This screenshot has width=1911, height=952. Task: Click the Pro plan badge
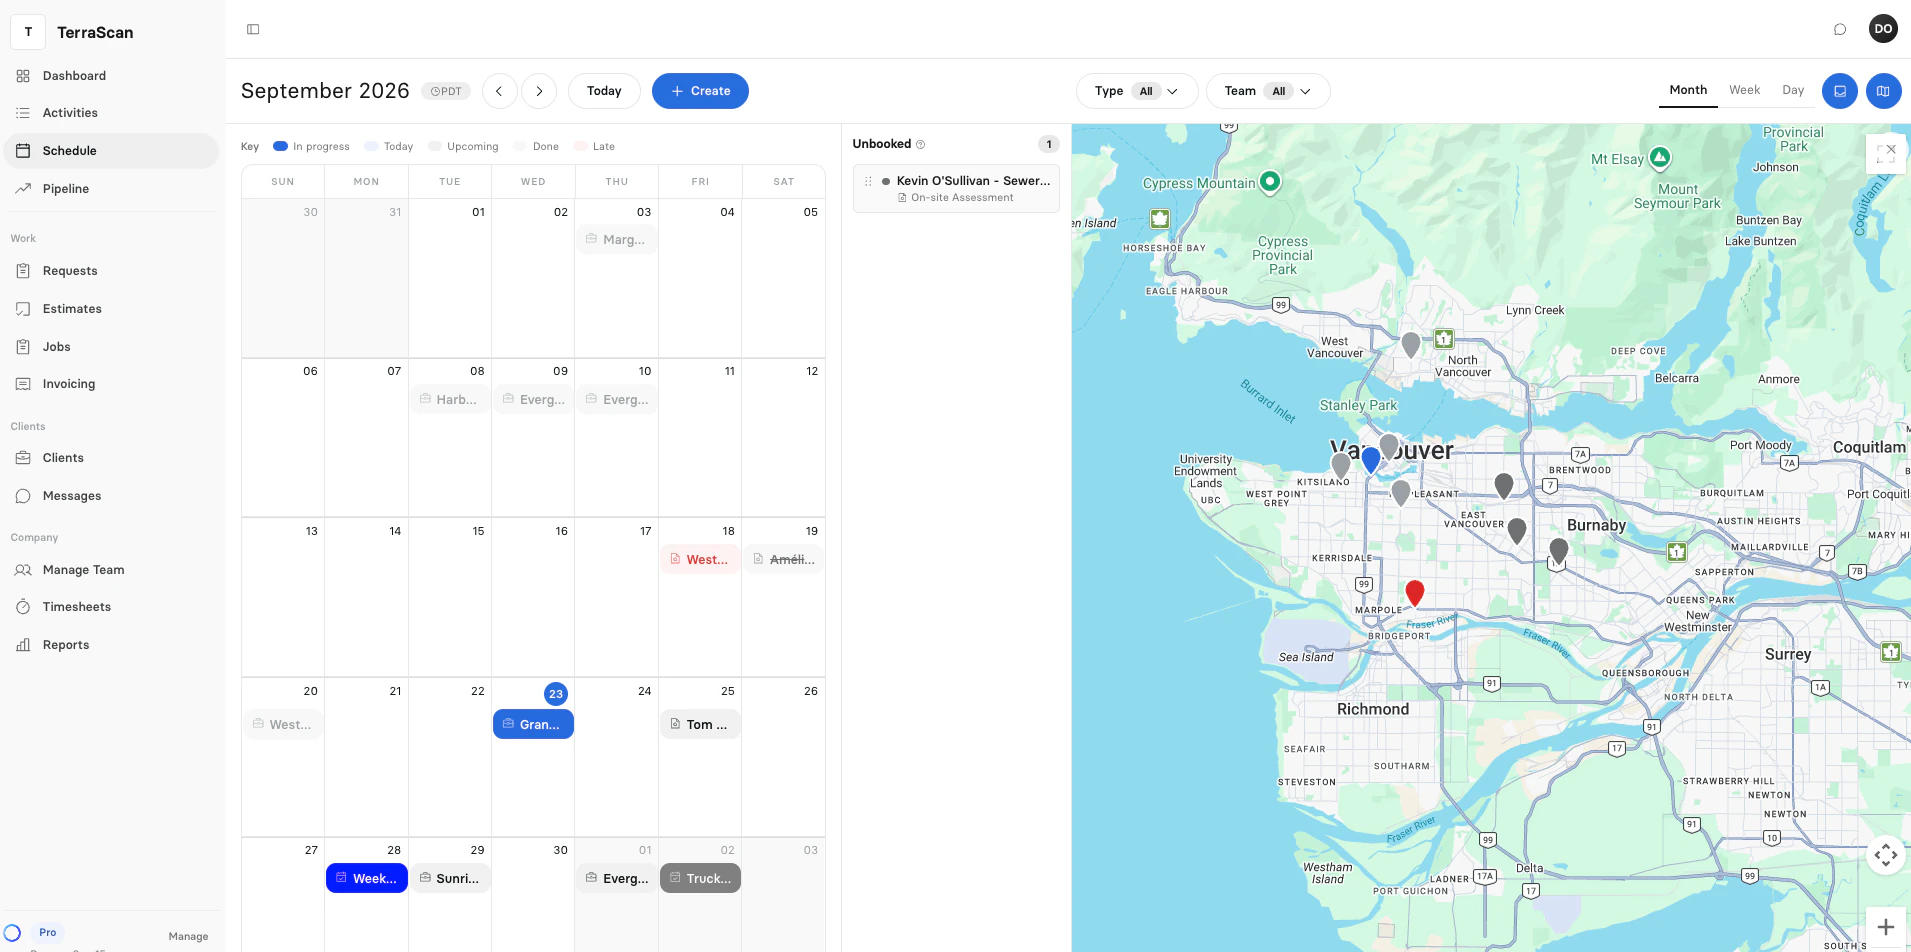(47, 932)
